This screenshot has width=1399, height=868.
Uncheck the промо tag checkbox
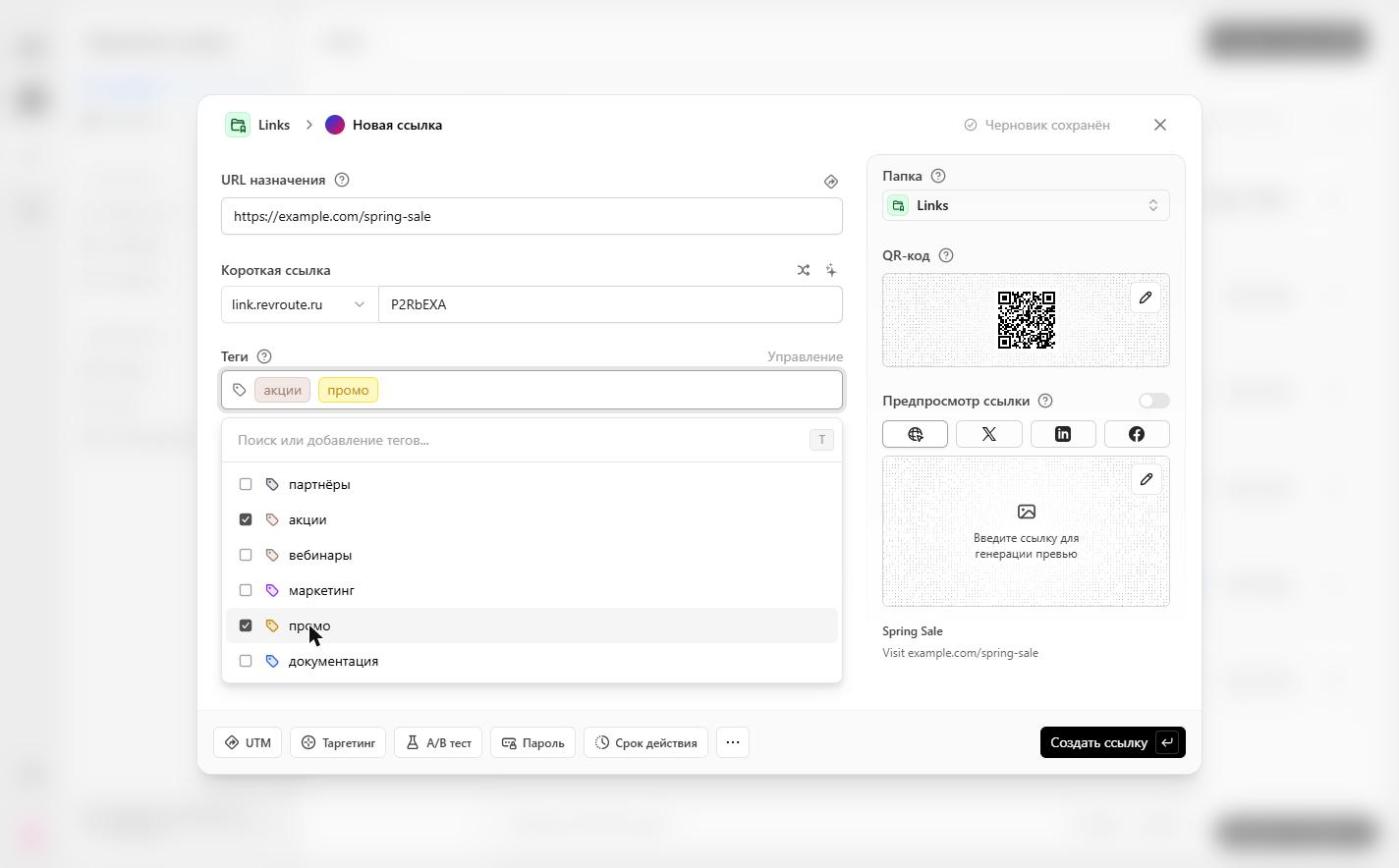245,626
